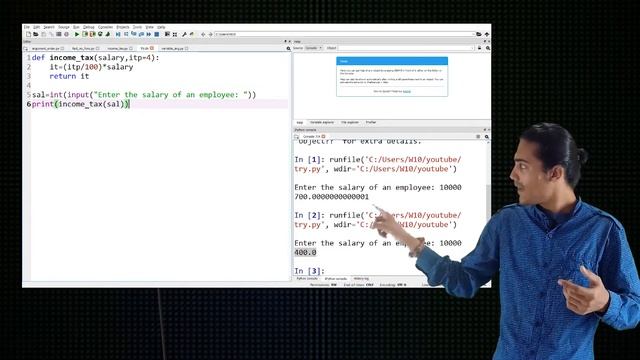Click the Maximize current pane icon
The height and width of the screenshot is (360, 640).
point(167,34)
